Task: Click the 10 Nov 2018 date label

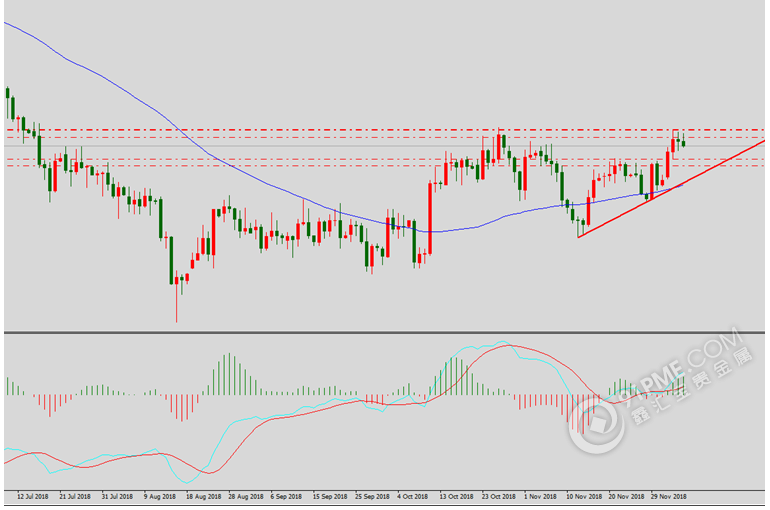Action: (x=583, y=496)
